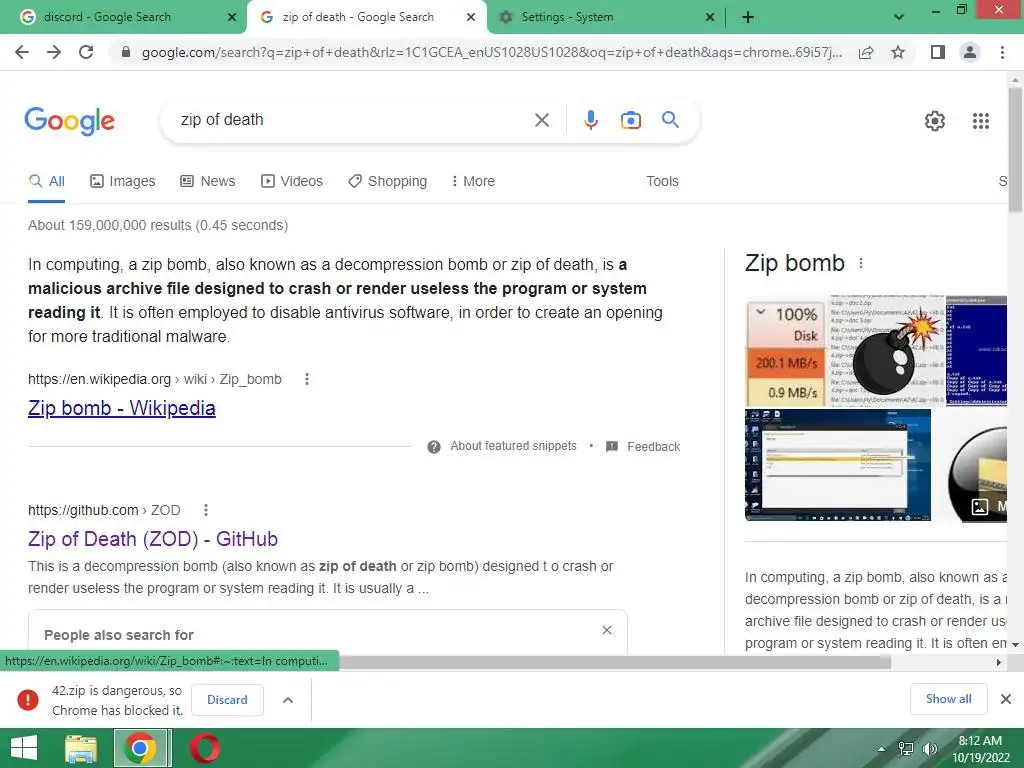
Task: Switch to the discord Google Search tab
Action: click(123, 17)
